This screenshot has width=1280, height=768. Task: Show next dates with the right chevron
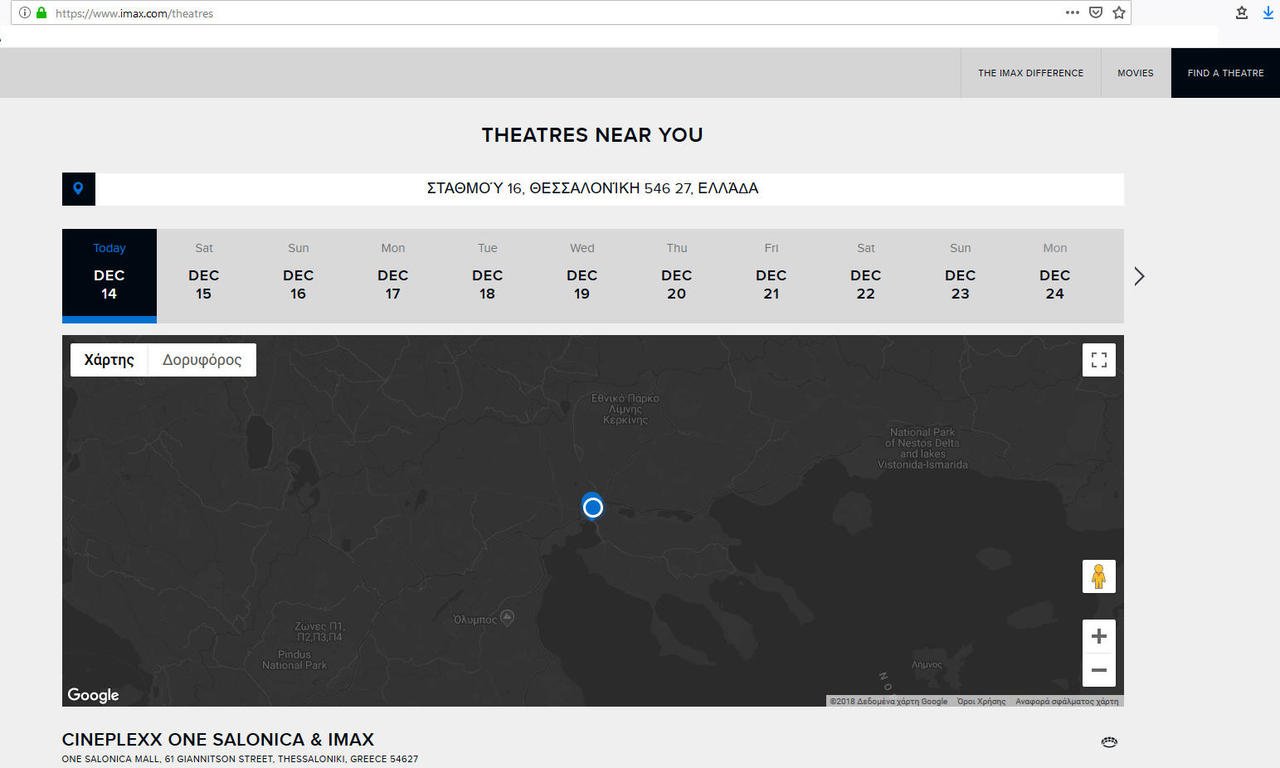(1139, 276)
